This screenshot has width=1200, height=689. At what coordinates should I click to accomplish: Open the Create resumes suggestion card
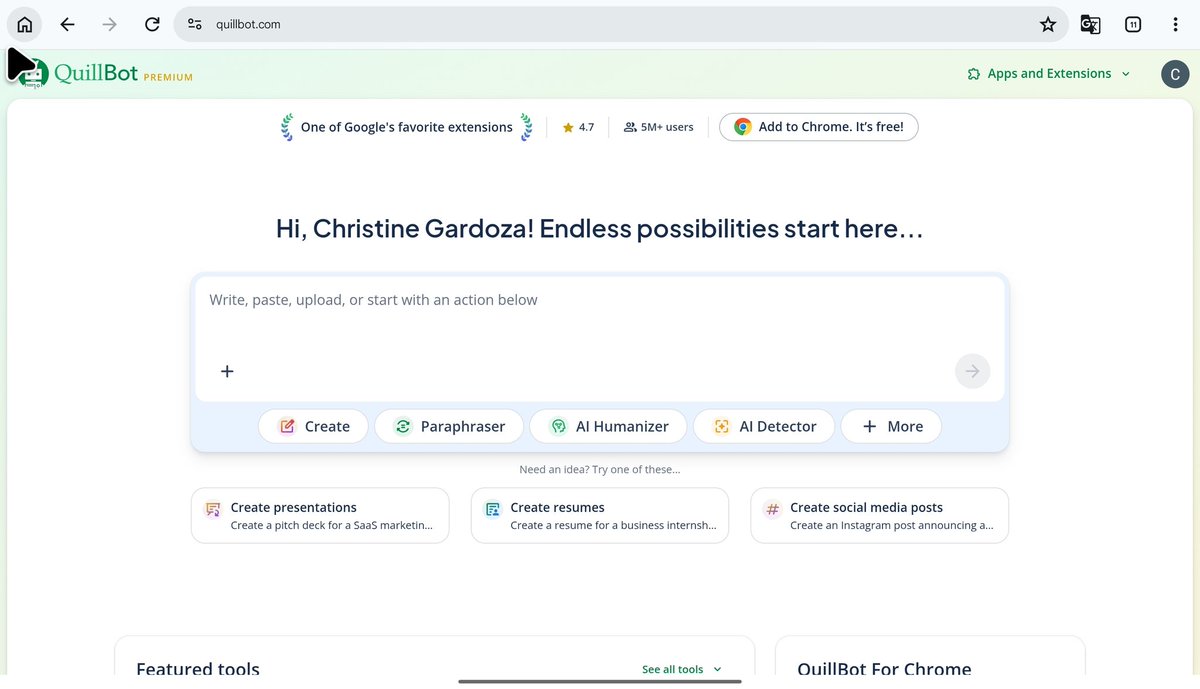(600, 515)
